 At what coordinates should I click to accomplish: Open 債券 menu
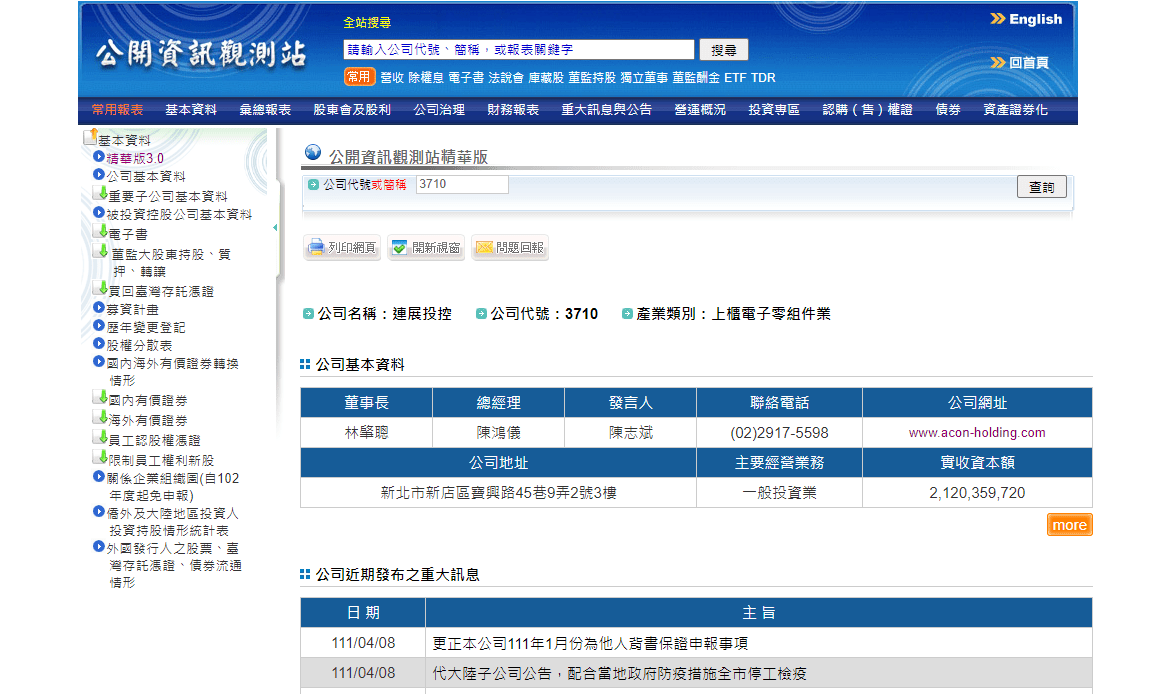click(948, 110)
